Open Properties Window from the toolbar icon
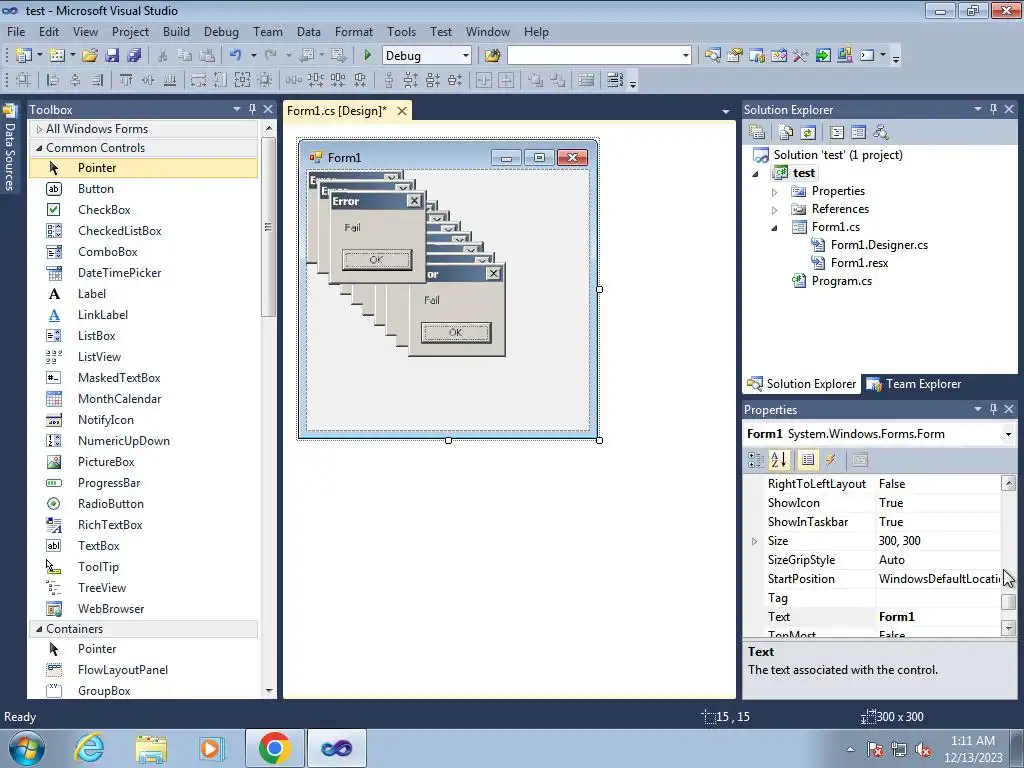1024x768 pixels. click(x=735, y=56)
